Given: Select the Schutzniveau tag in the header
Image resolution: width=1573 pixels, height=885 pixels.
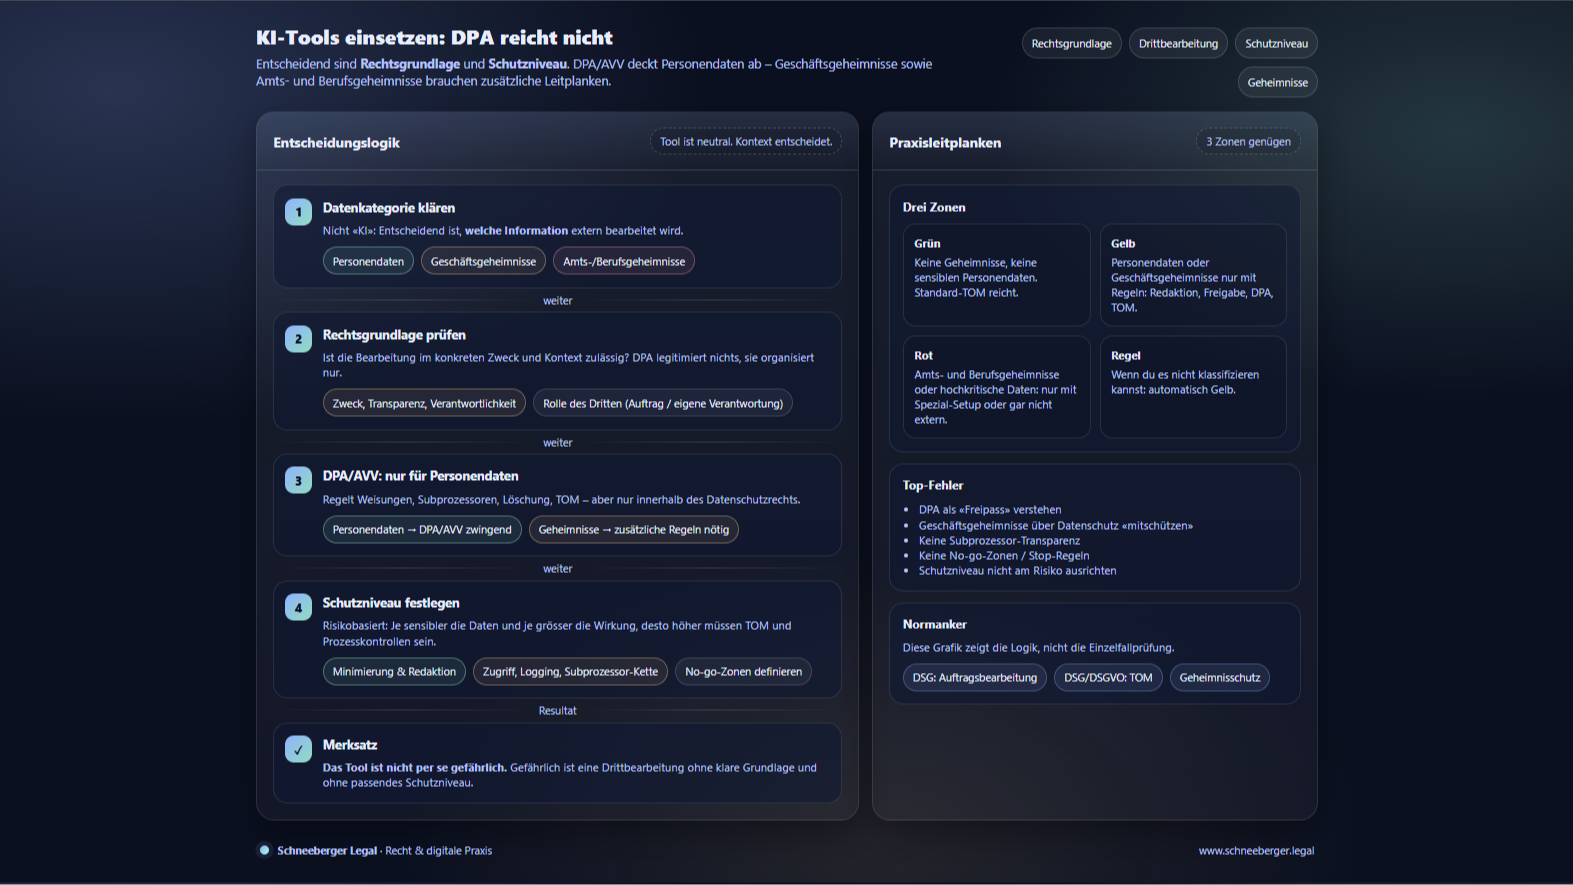Looking at the screenshot, I should coord(1276,44).
